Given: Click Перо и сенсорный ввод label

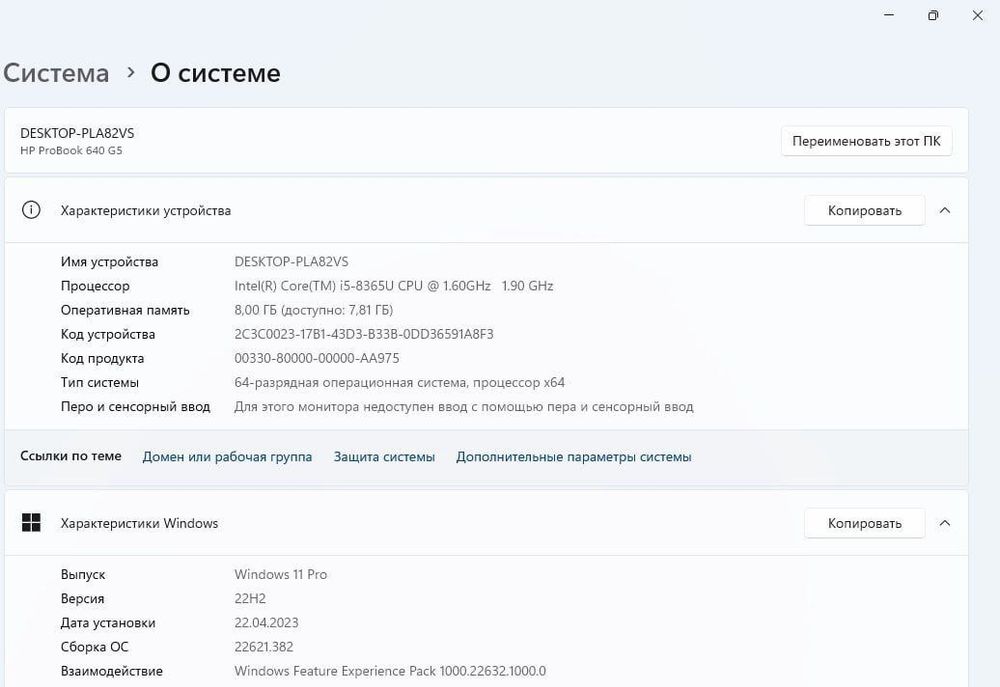Looking at the screenshot, I should [x=135, y=406].
